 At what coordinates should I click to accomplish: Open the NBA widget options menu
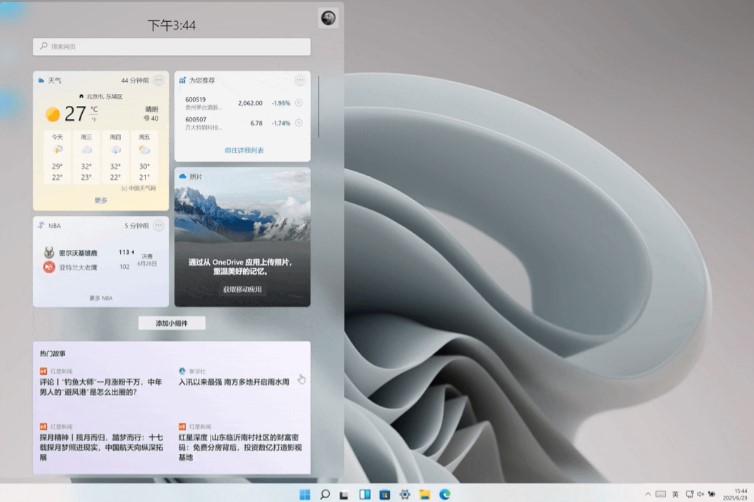(x=159, y=226)
